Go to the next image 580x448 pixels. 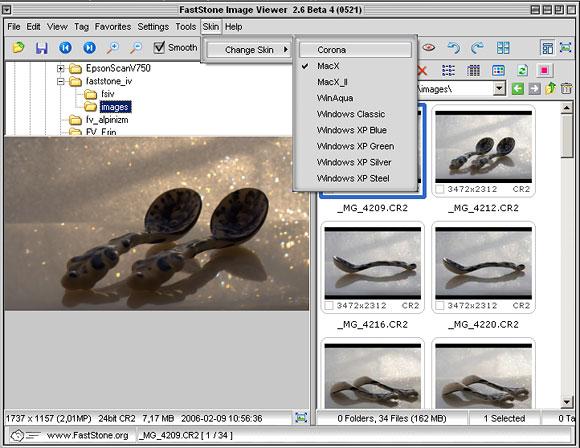click(90, 48)
